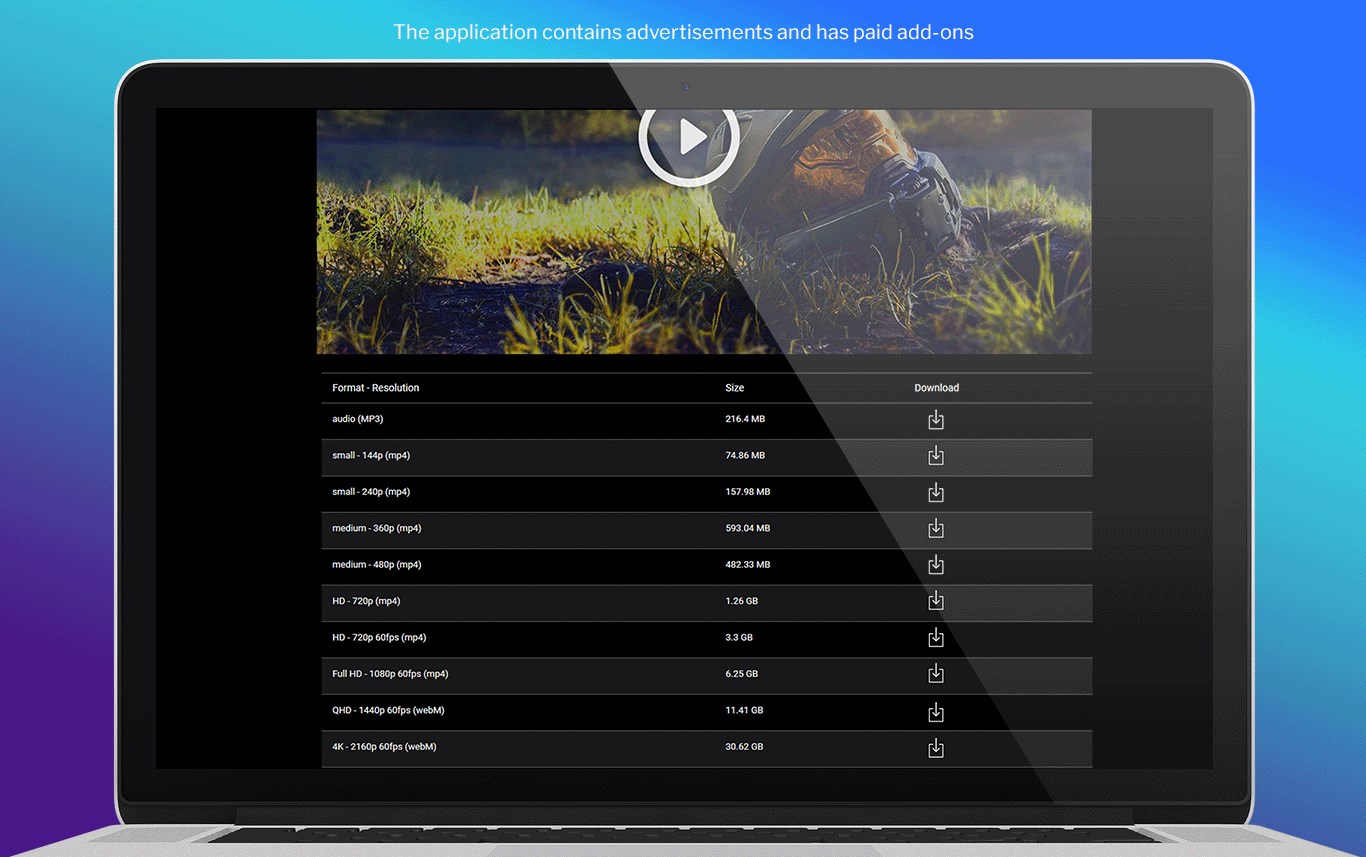Download the small 240p mp4 version
1366x857 pixels.
pos(936,492)
